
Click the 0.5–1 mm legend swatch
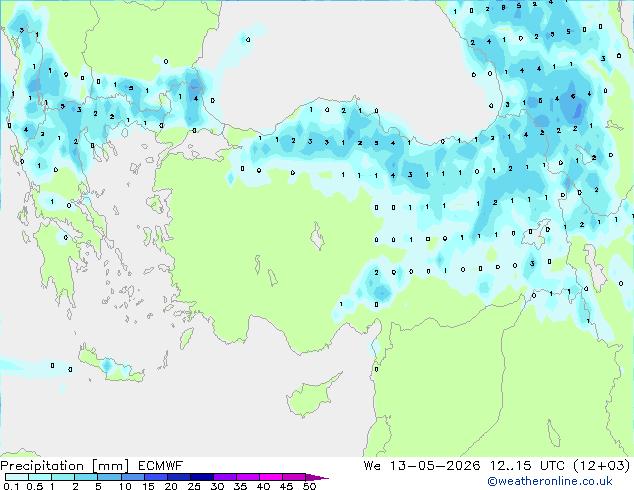coord(40,477)
